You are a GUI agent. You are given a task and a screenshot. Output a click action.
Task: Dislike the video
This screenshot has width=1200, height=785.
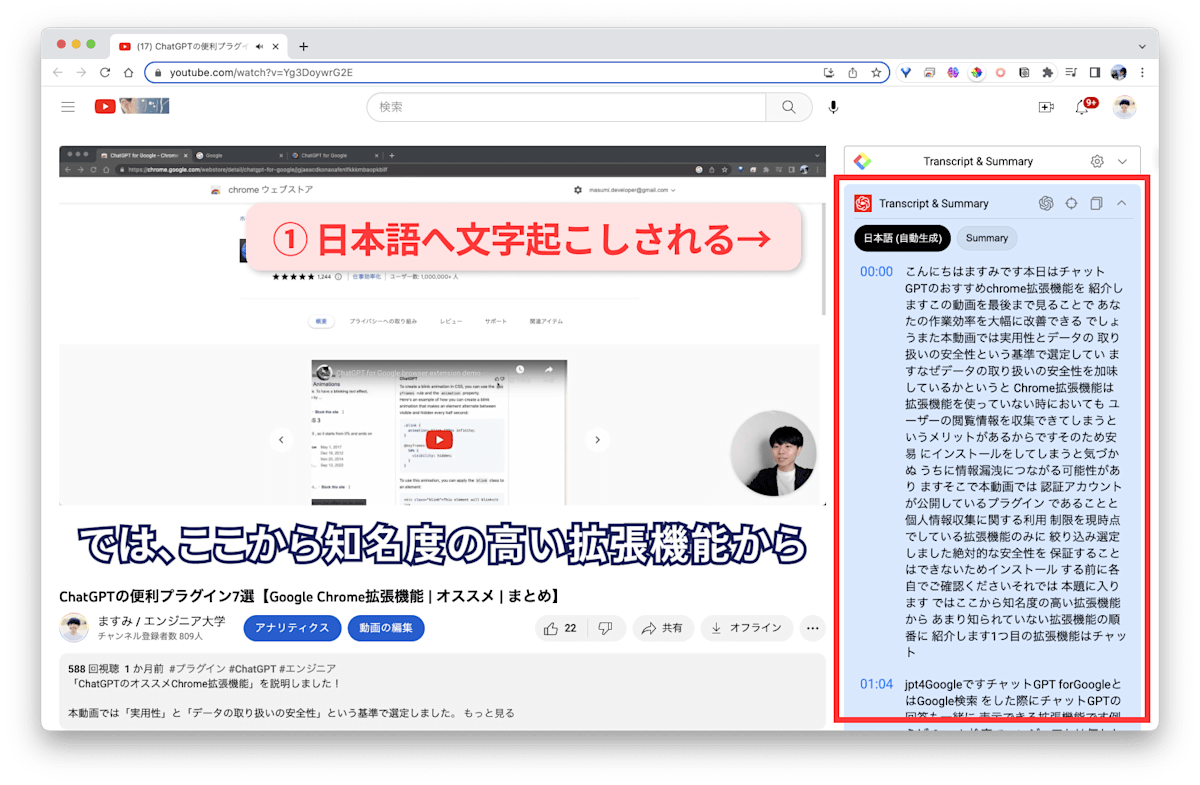point(606,628)
